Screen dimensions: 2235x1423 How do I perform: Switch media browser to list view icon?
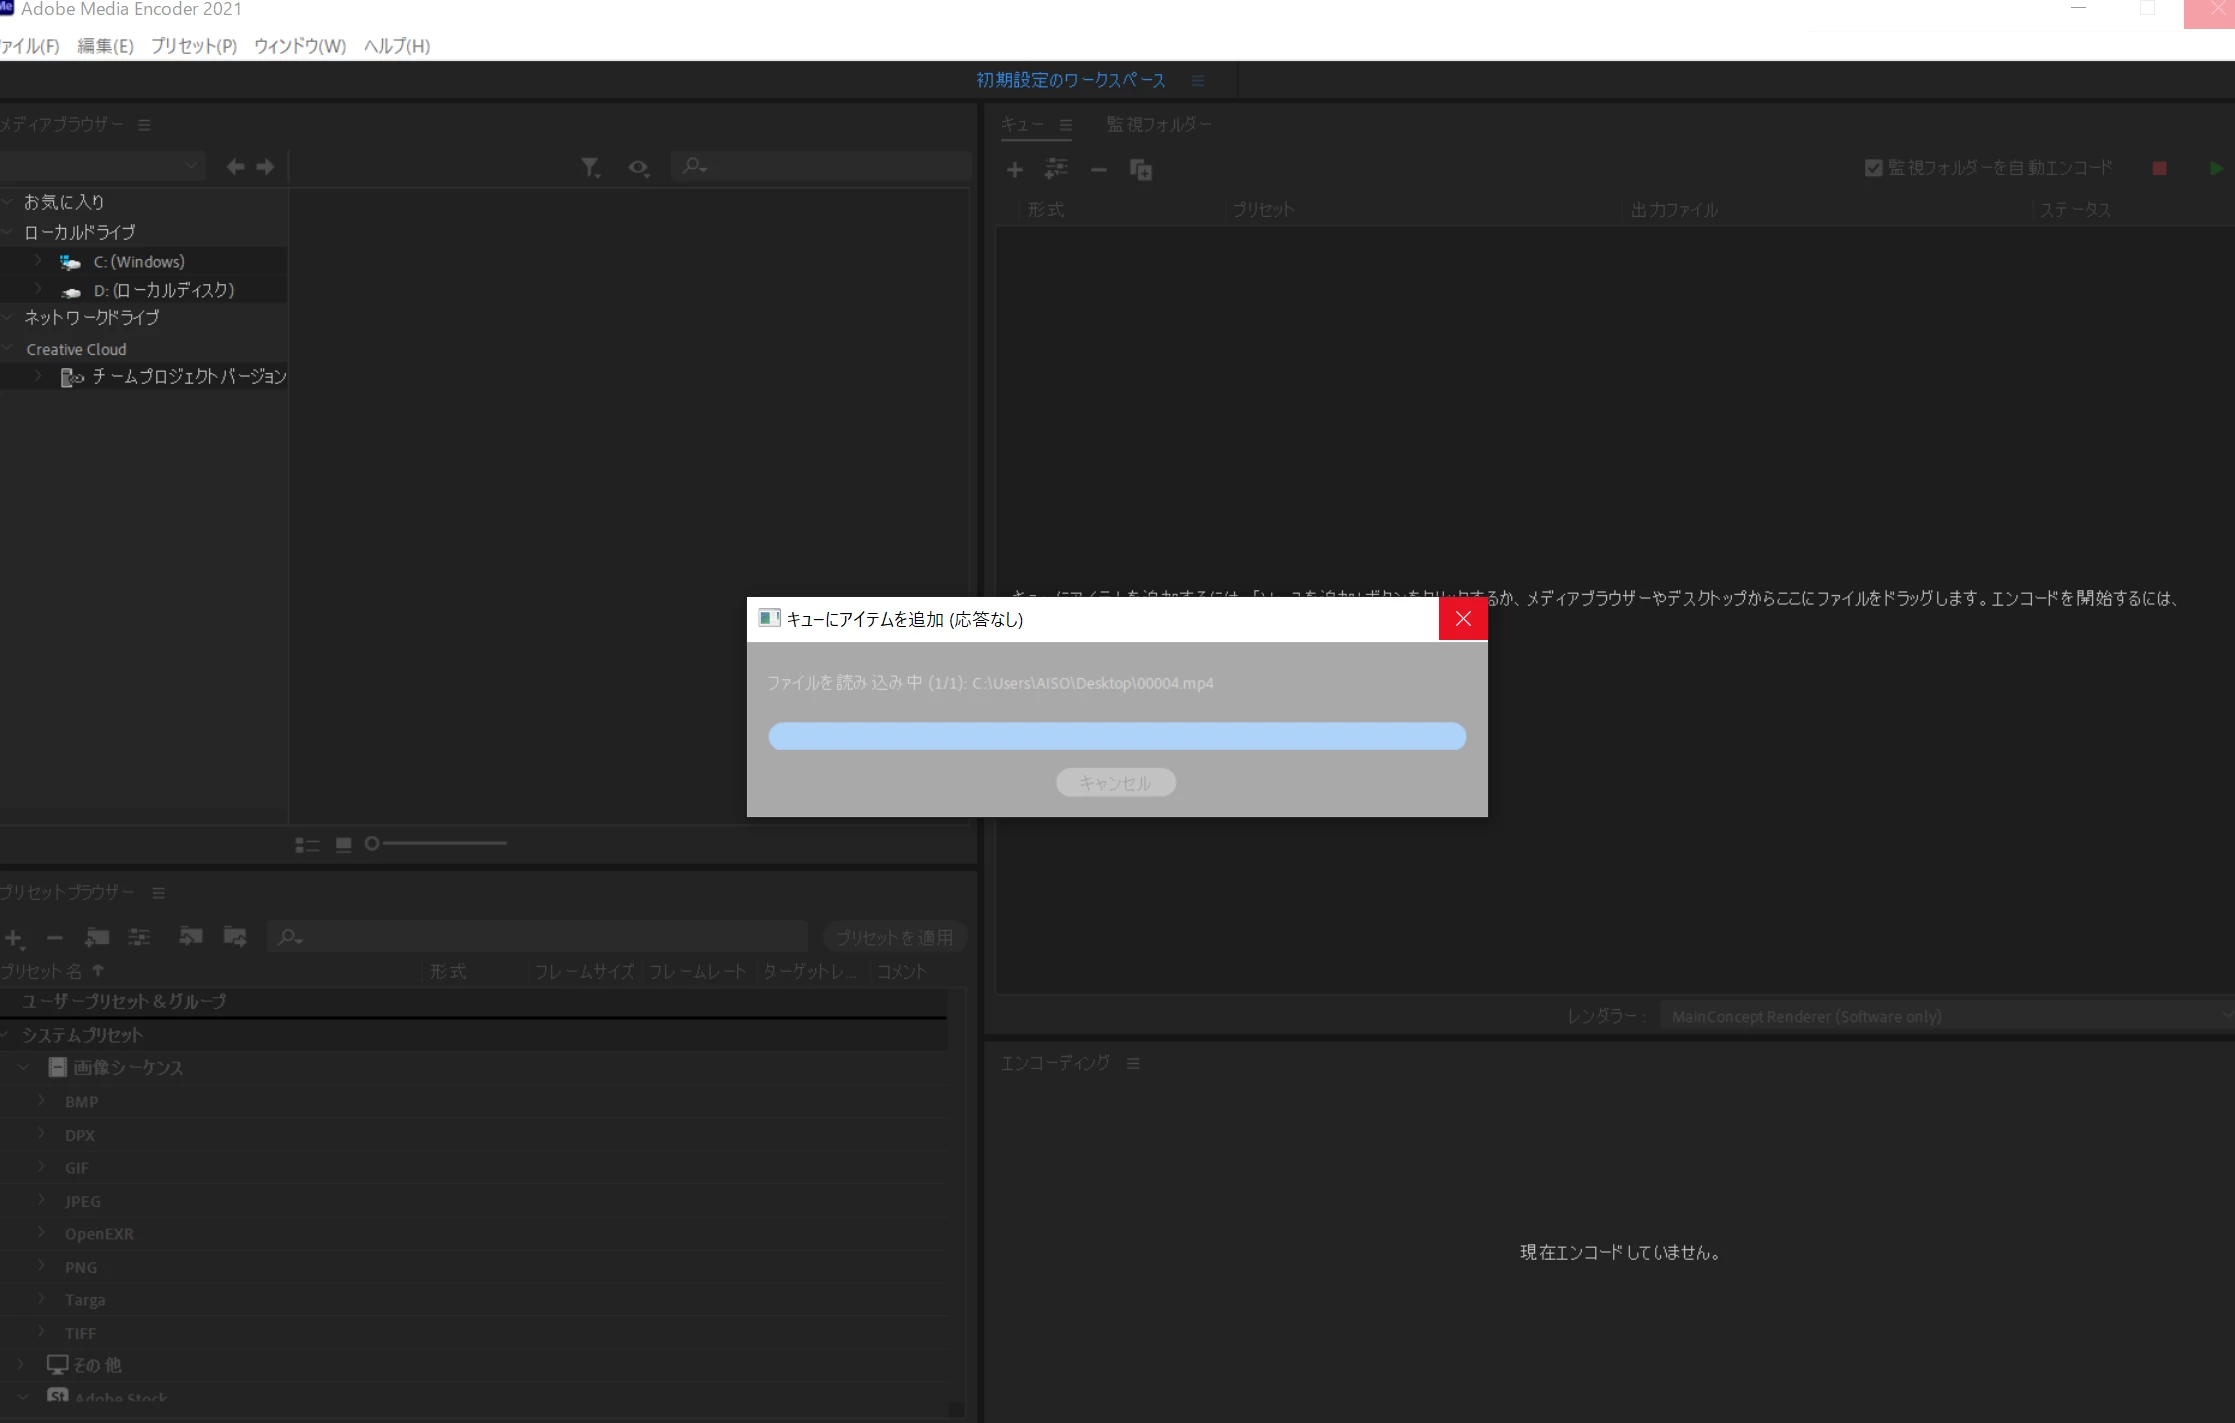click(307, 845)
